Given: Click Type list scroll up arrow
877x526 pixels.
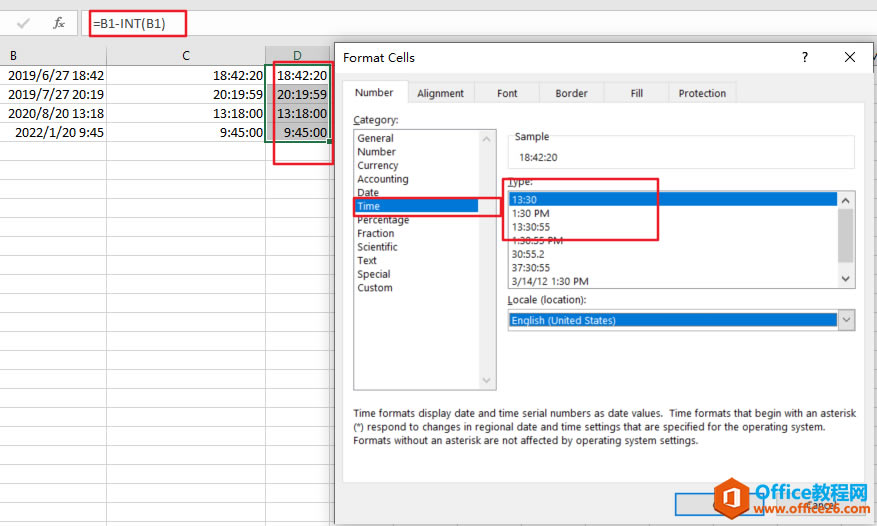Looking at the screenshot, I should click(x=846, y=200).
